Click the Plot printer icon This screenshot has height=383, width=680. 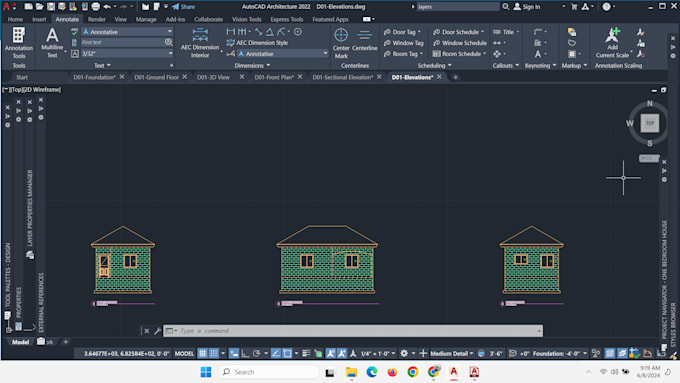point(95,7)
